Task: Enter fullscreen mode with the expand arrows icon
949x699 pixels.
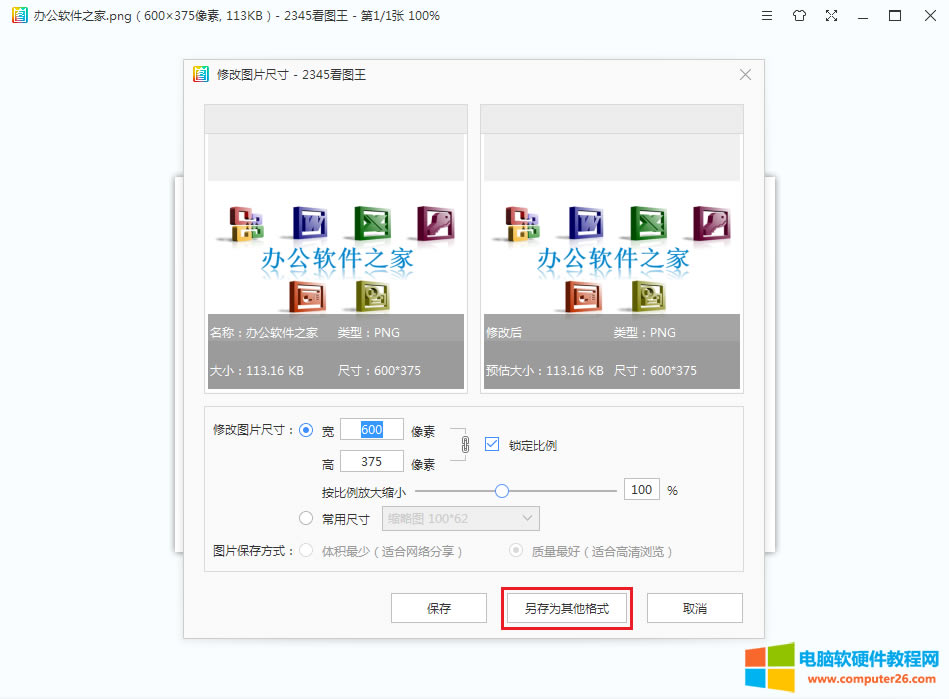Action: pos(831,15)
